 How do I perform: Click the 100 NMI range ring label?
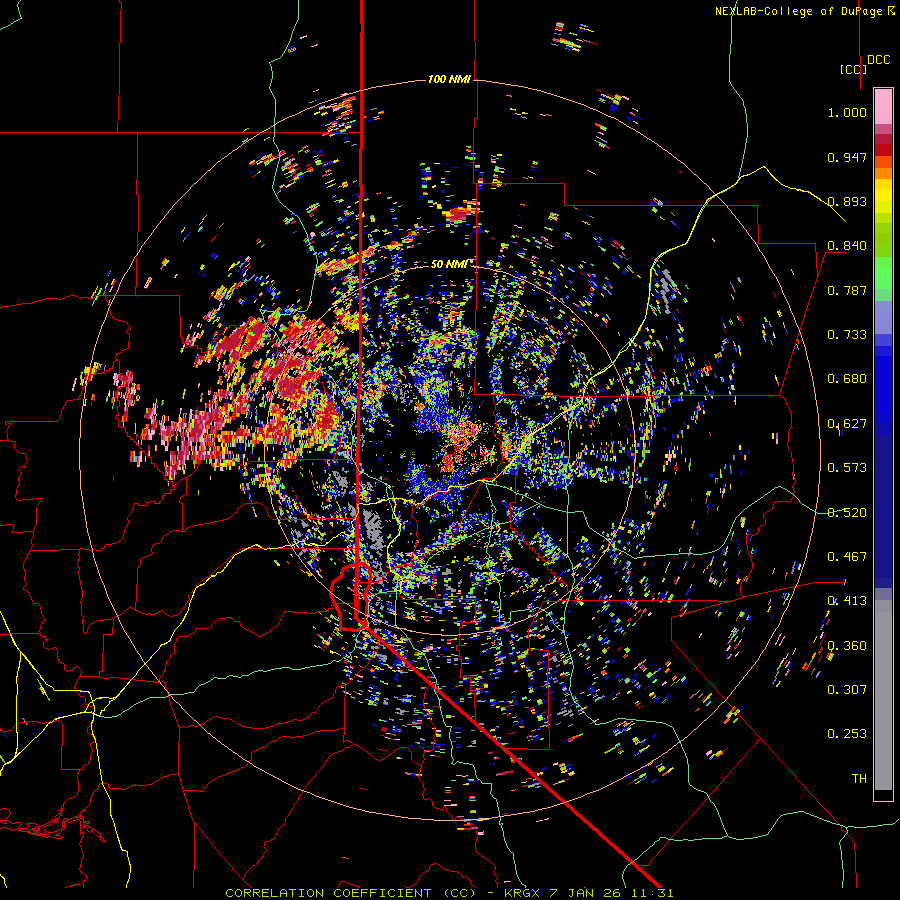click(449, 79)
